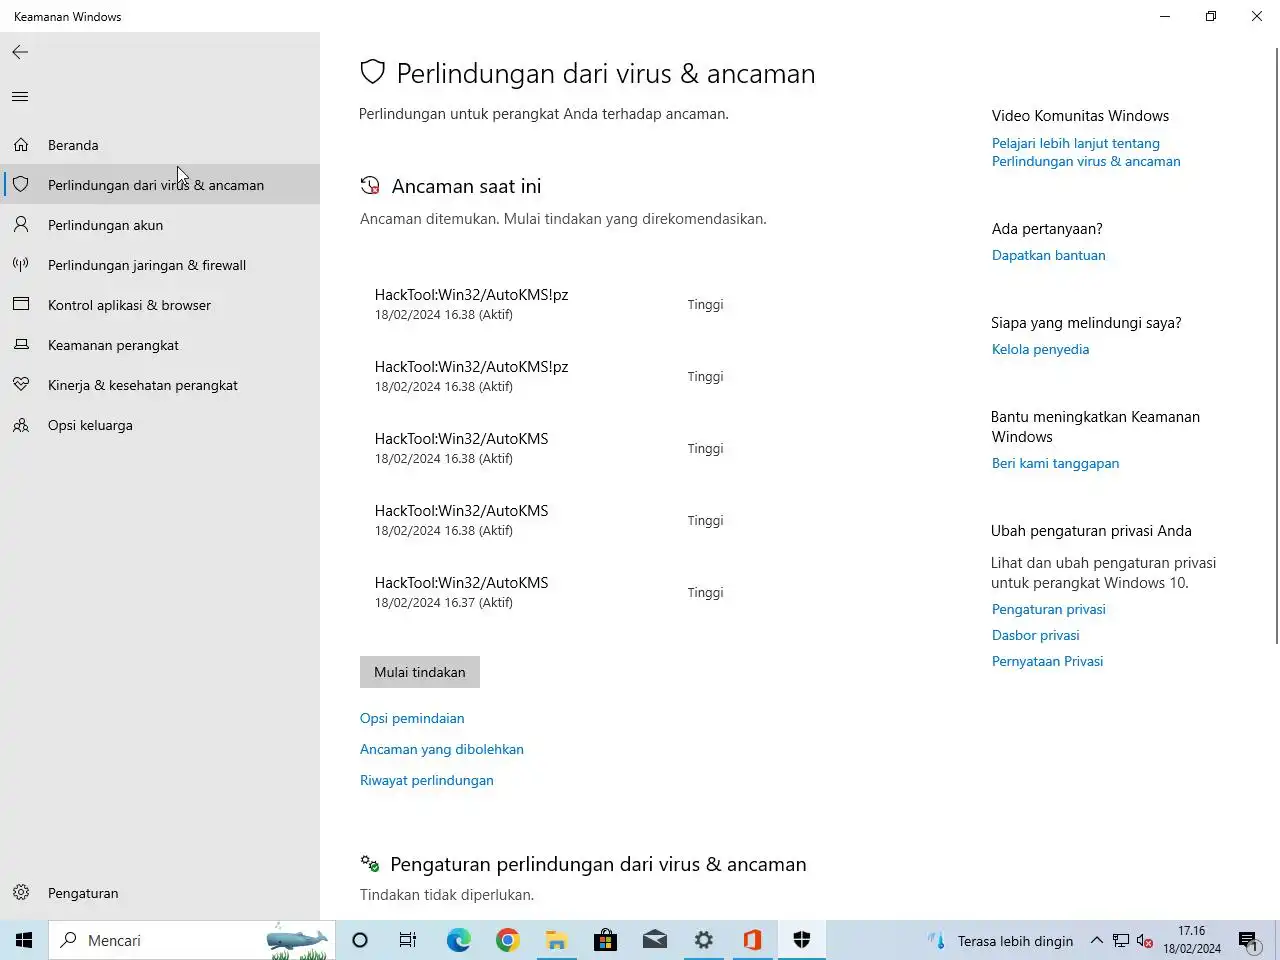The image size is (1280, 960).
Task: Launch Microsoft Edge from the taskbar
Action: click(x=458, y=940)
